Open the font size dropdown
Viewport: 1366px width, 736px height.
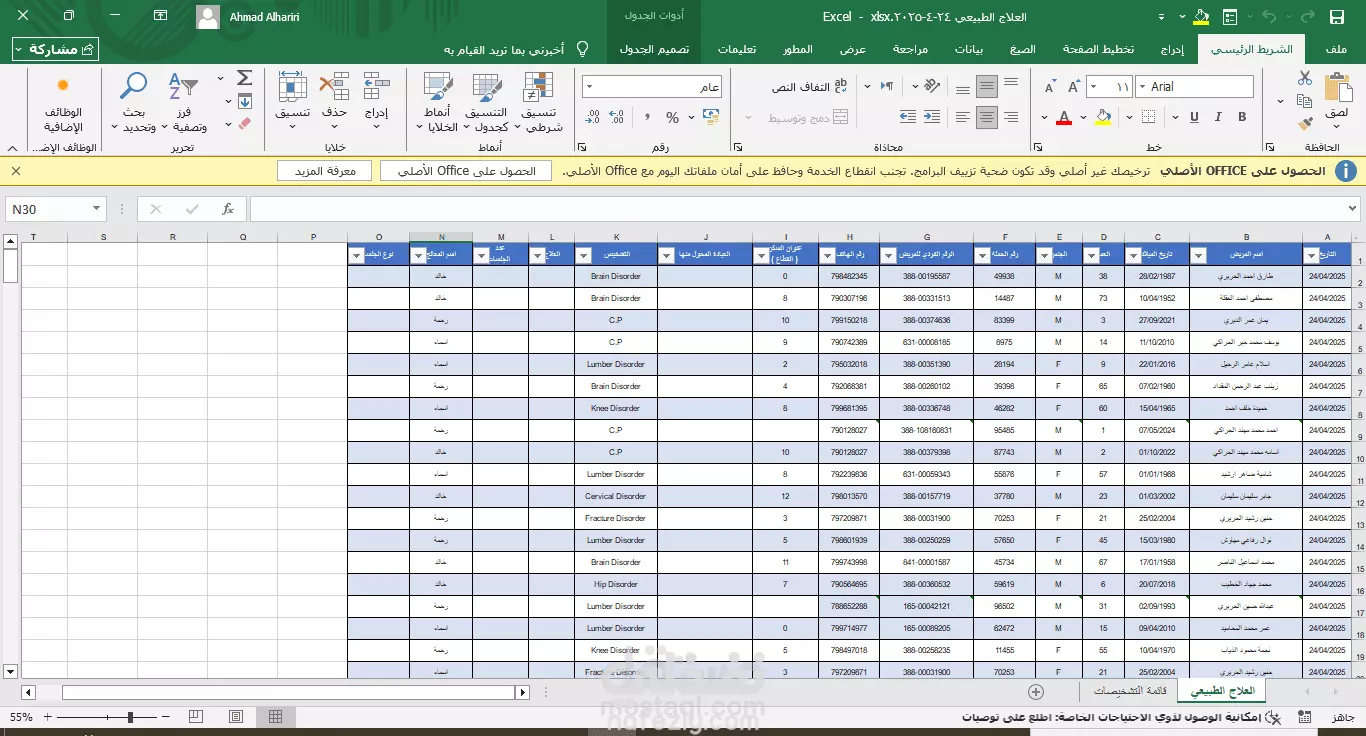1093,87
